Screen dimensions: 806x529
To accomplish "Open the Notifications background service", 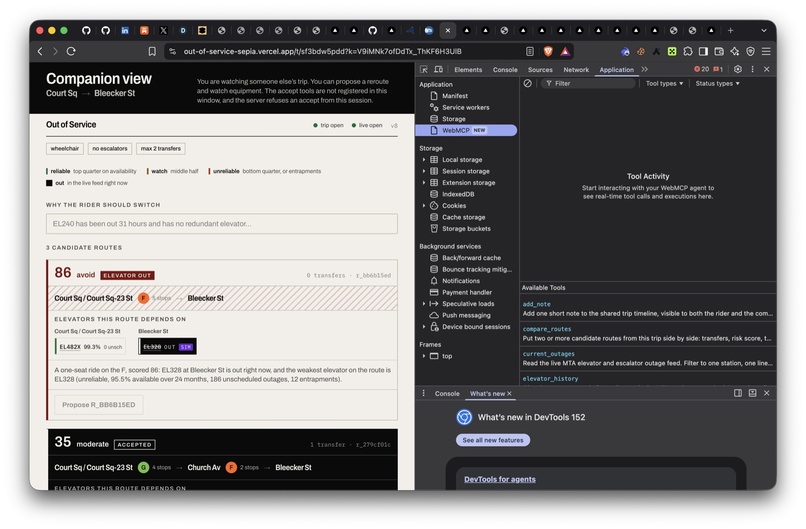I will pos(461,281).
